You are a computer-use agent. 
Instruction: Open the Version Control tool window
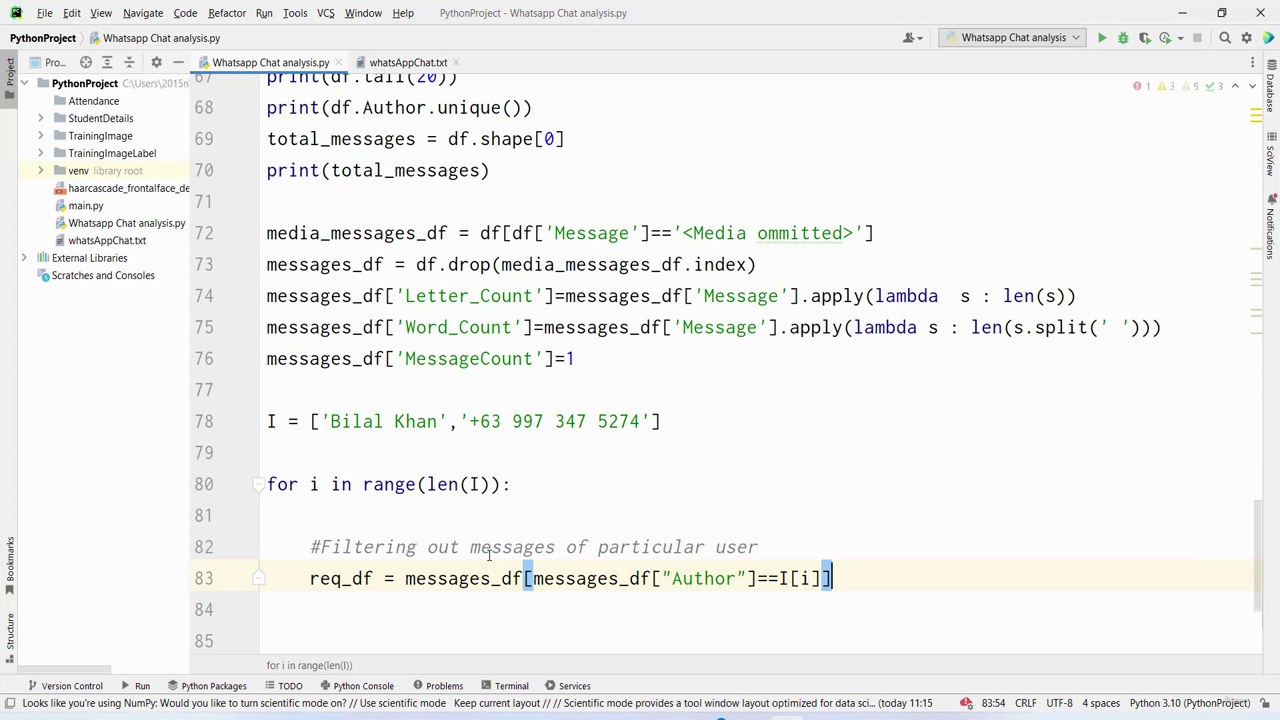pyautogui.click(x=65, y=686)
